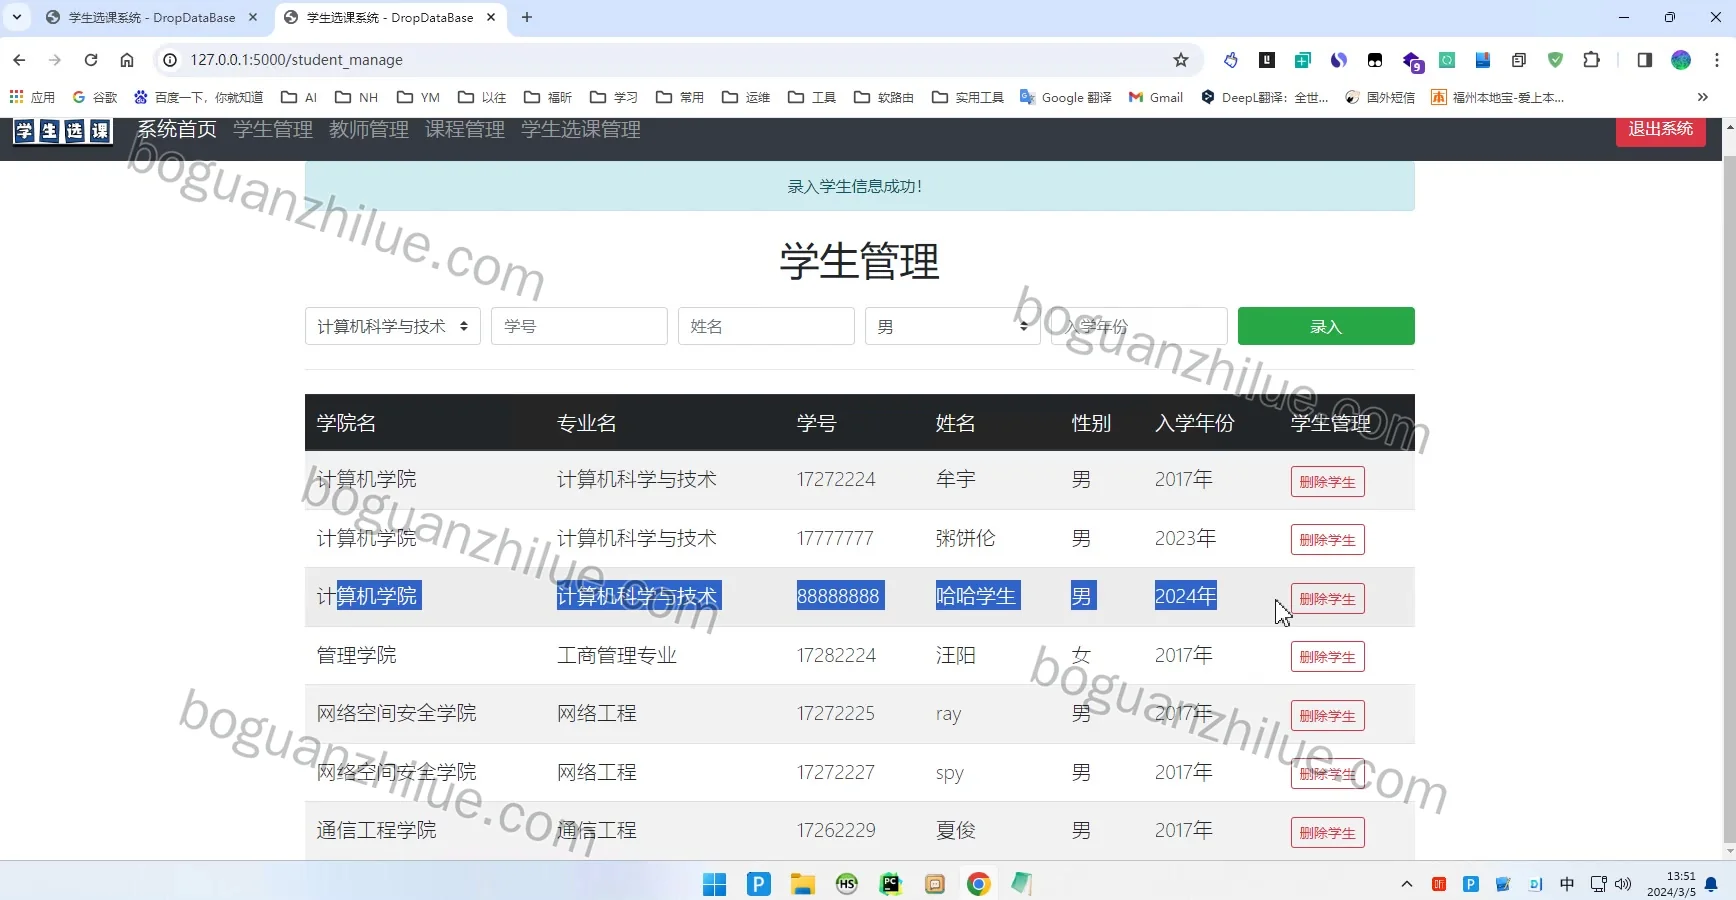This screenshot has width=1736, height=900.
Task: Switch to the first browser tab
Action: [x=150, y=17]
